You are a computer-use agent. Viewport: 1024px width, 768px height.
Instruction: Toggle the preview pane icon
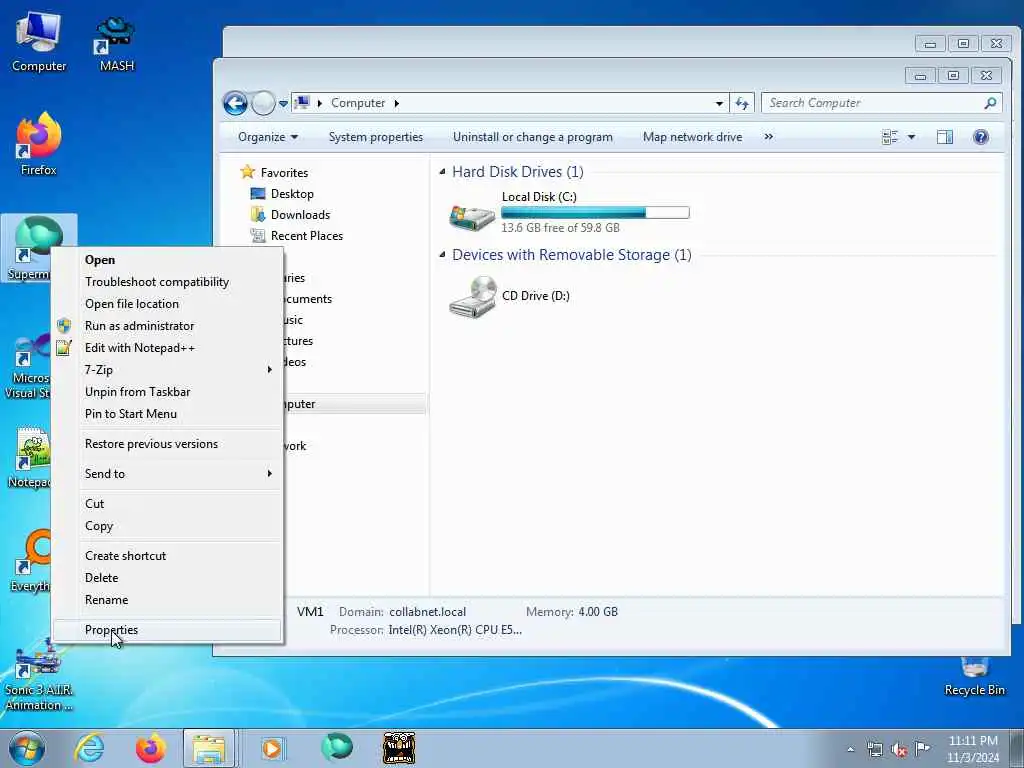pyautogui.click(x=944, y=137)
